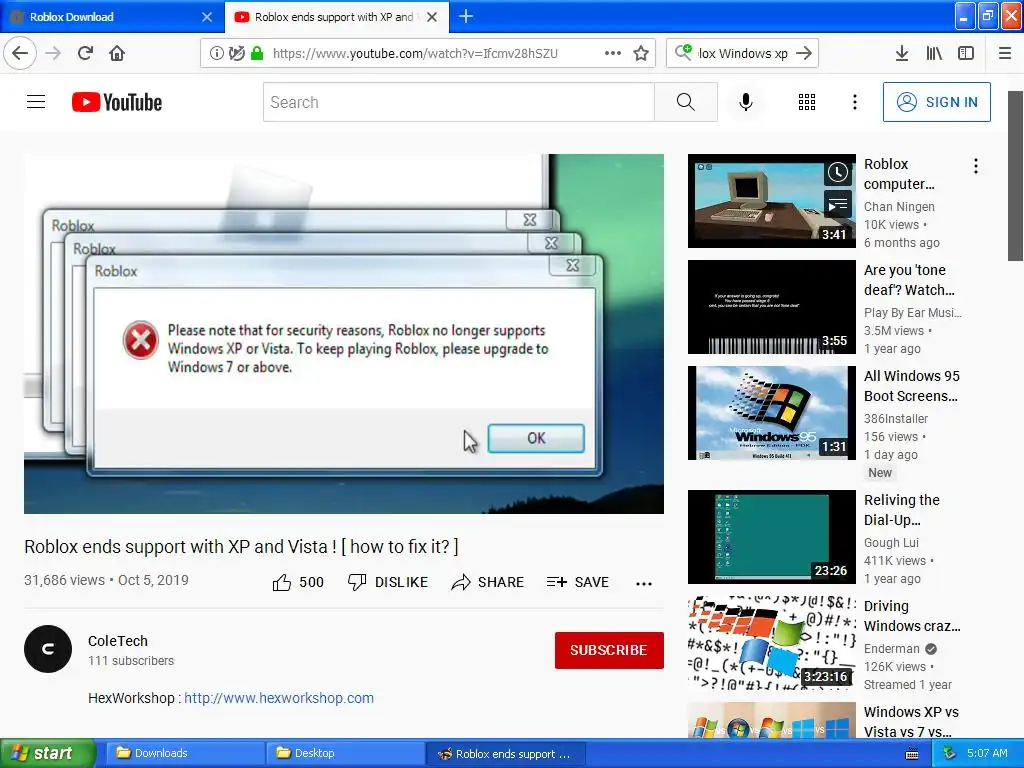Click the browser forward arrow

[53, 54]
